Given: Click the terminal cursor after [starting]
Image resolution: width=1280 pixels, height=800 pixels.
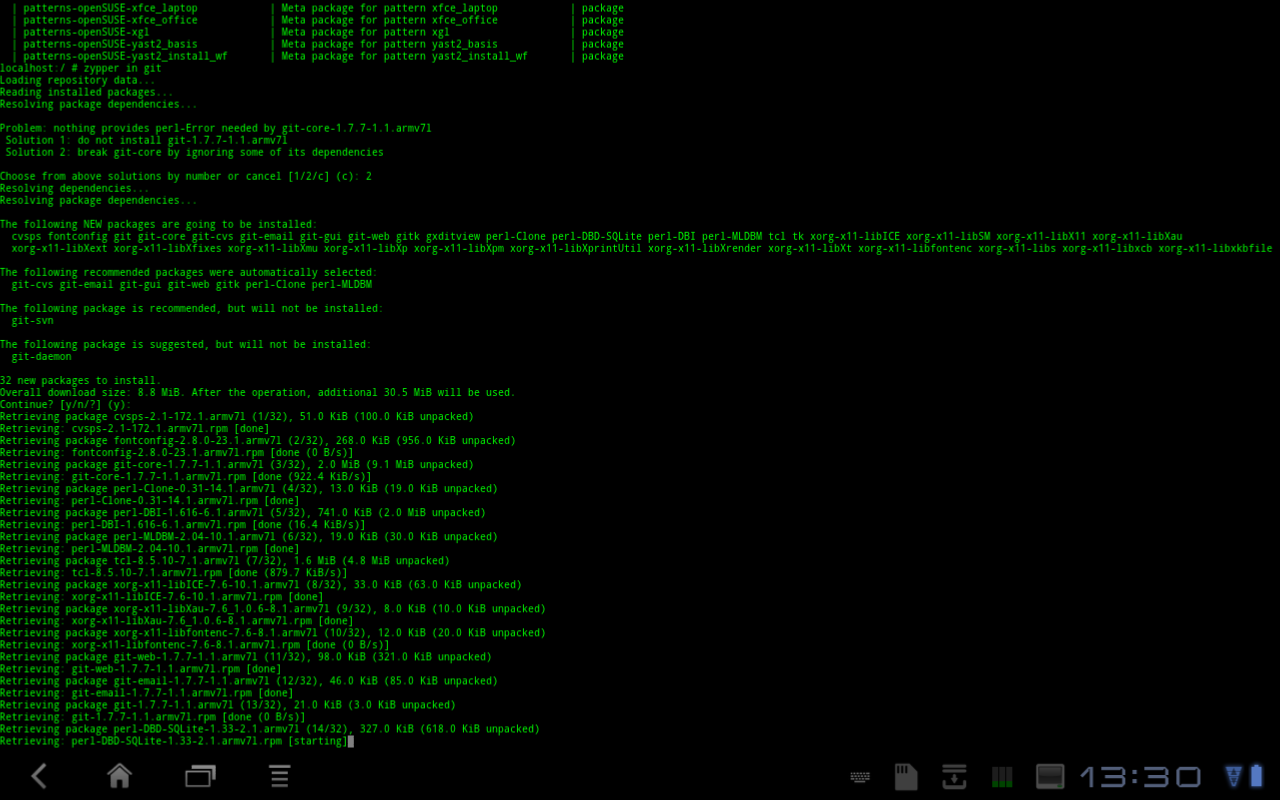Looking at the screenshot, I should point(351,742).
